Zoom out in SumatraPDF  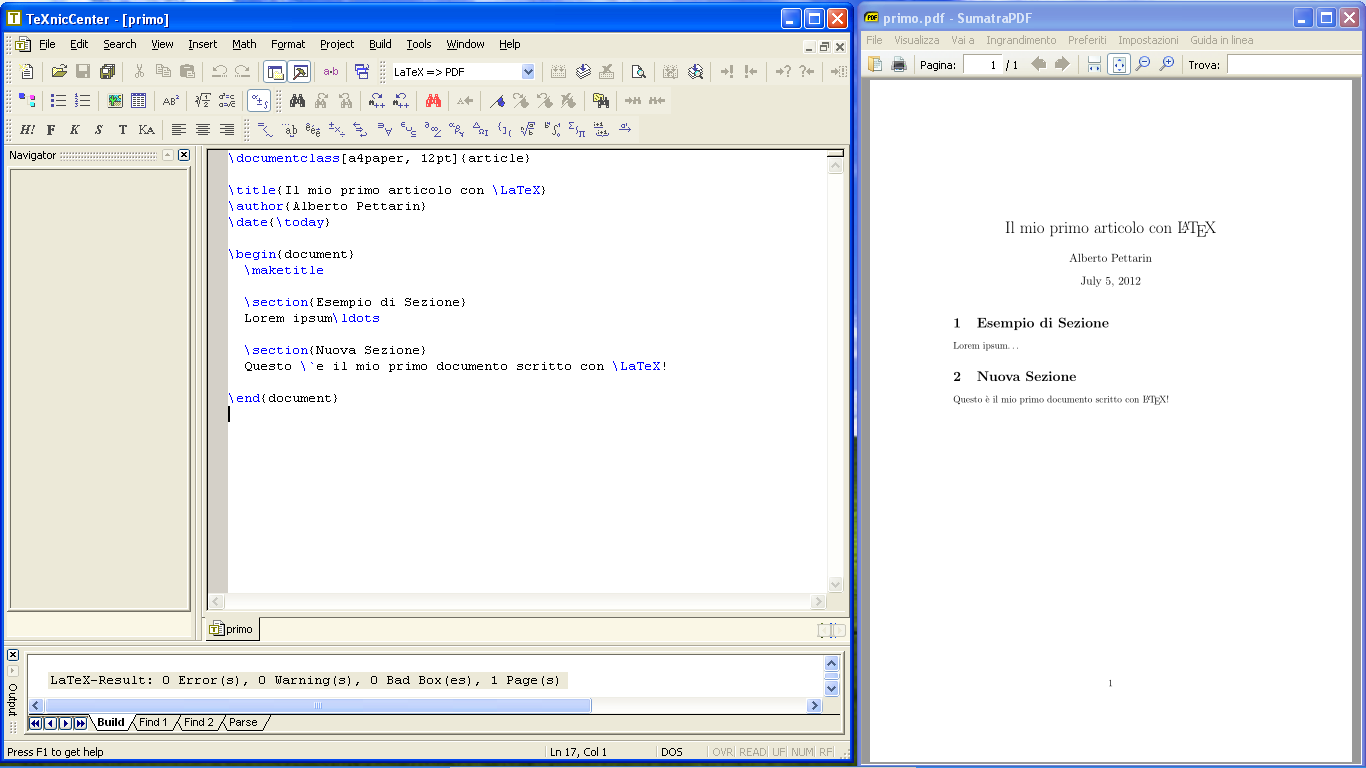tap(1142, 64)
